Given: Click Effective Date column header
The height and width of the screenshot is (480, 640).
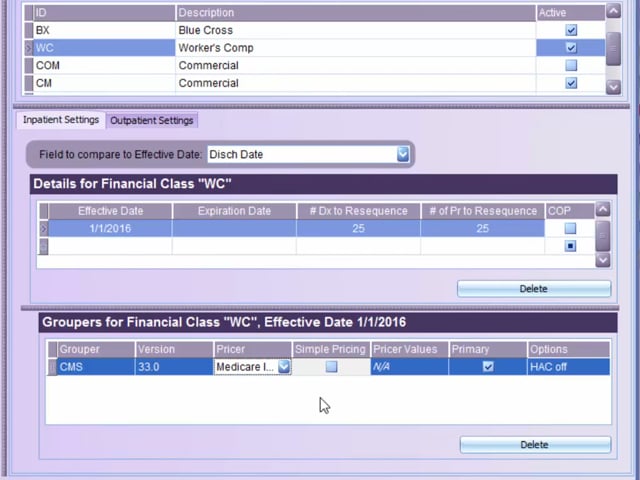Looking at the screenshot, I should 110,211.
